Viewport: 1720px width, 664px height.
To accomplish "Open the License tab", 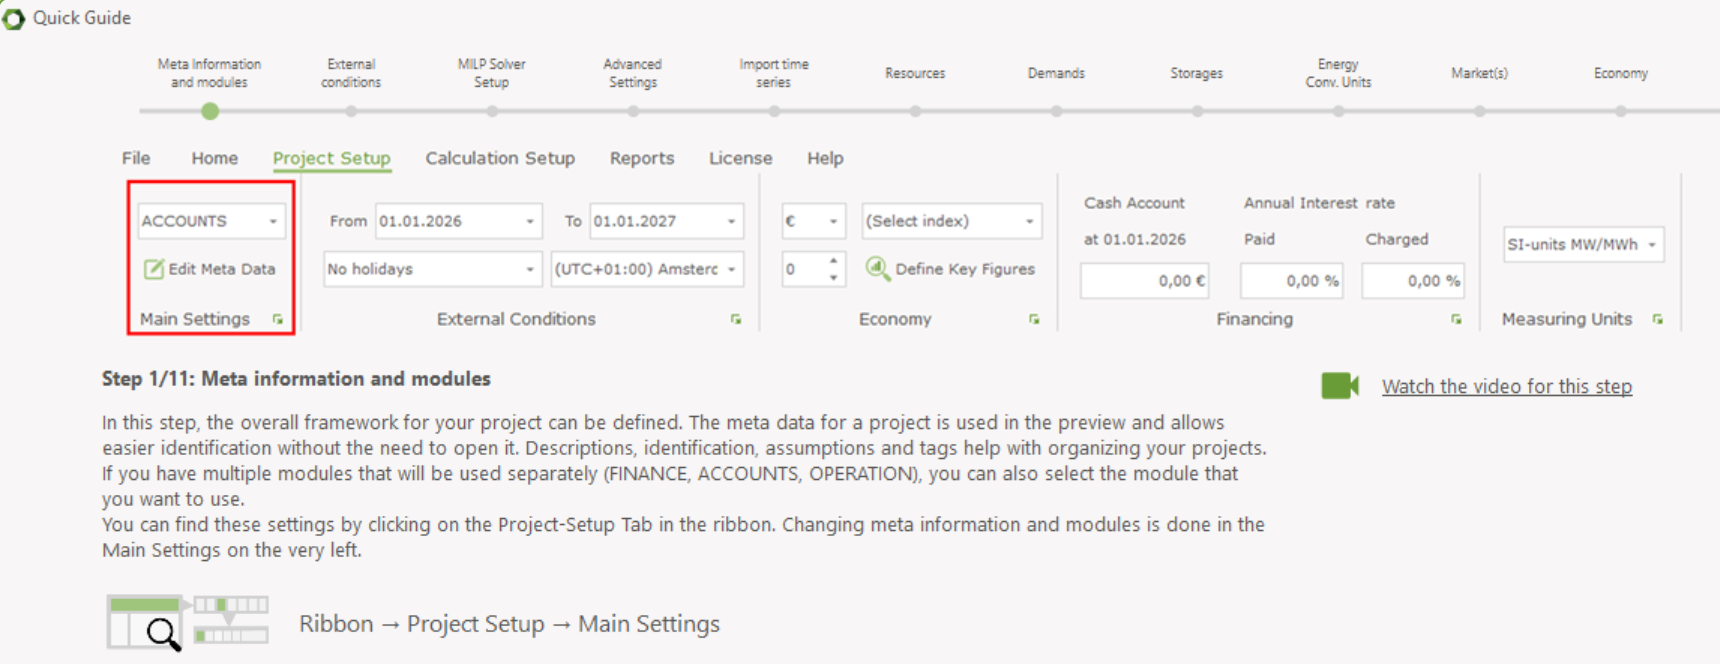I will pos(741,158).
